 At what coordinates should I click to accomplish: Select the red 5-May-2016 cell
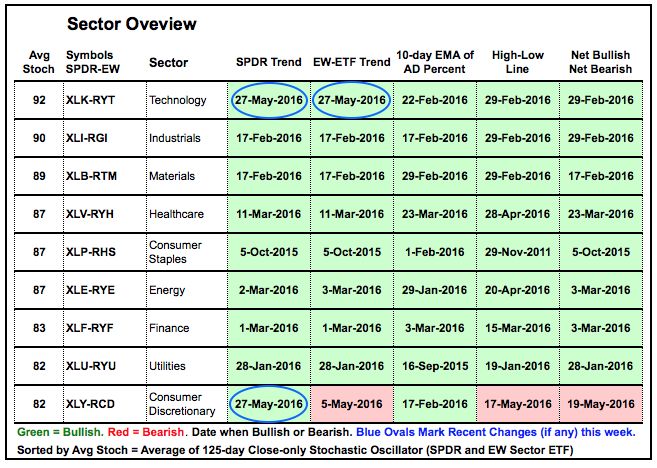click(x=352, y=404)
